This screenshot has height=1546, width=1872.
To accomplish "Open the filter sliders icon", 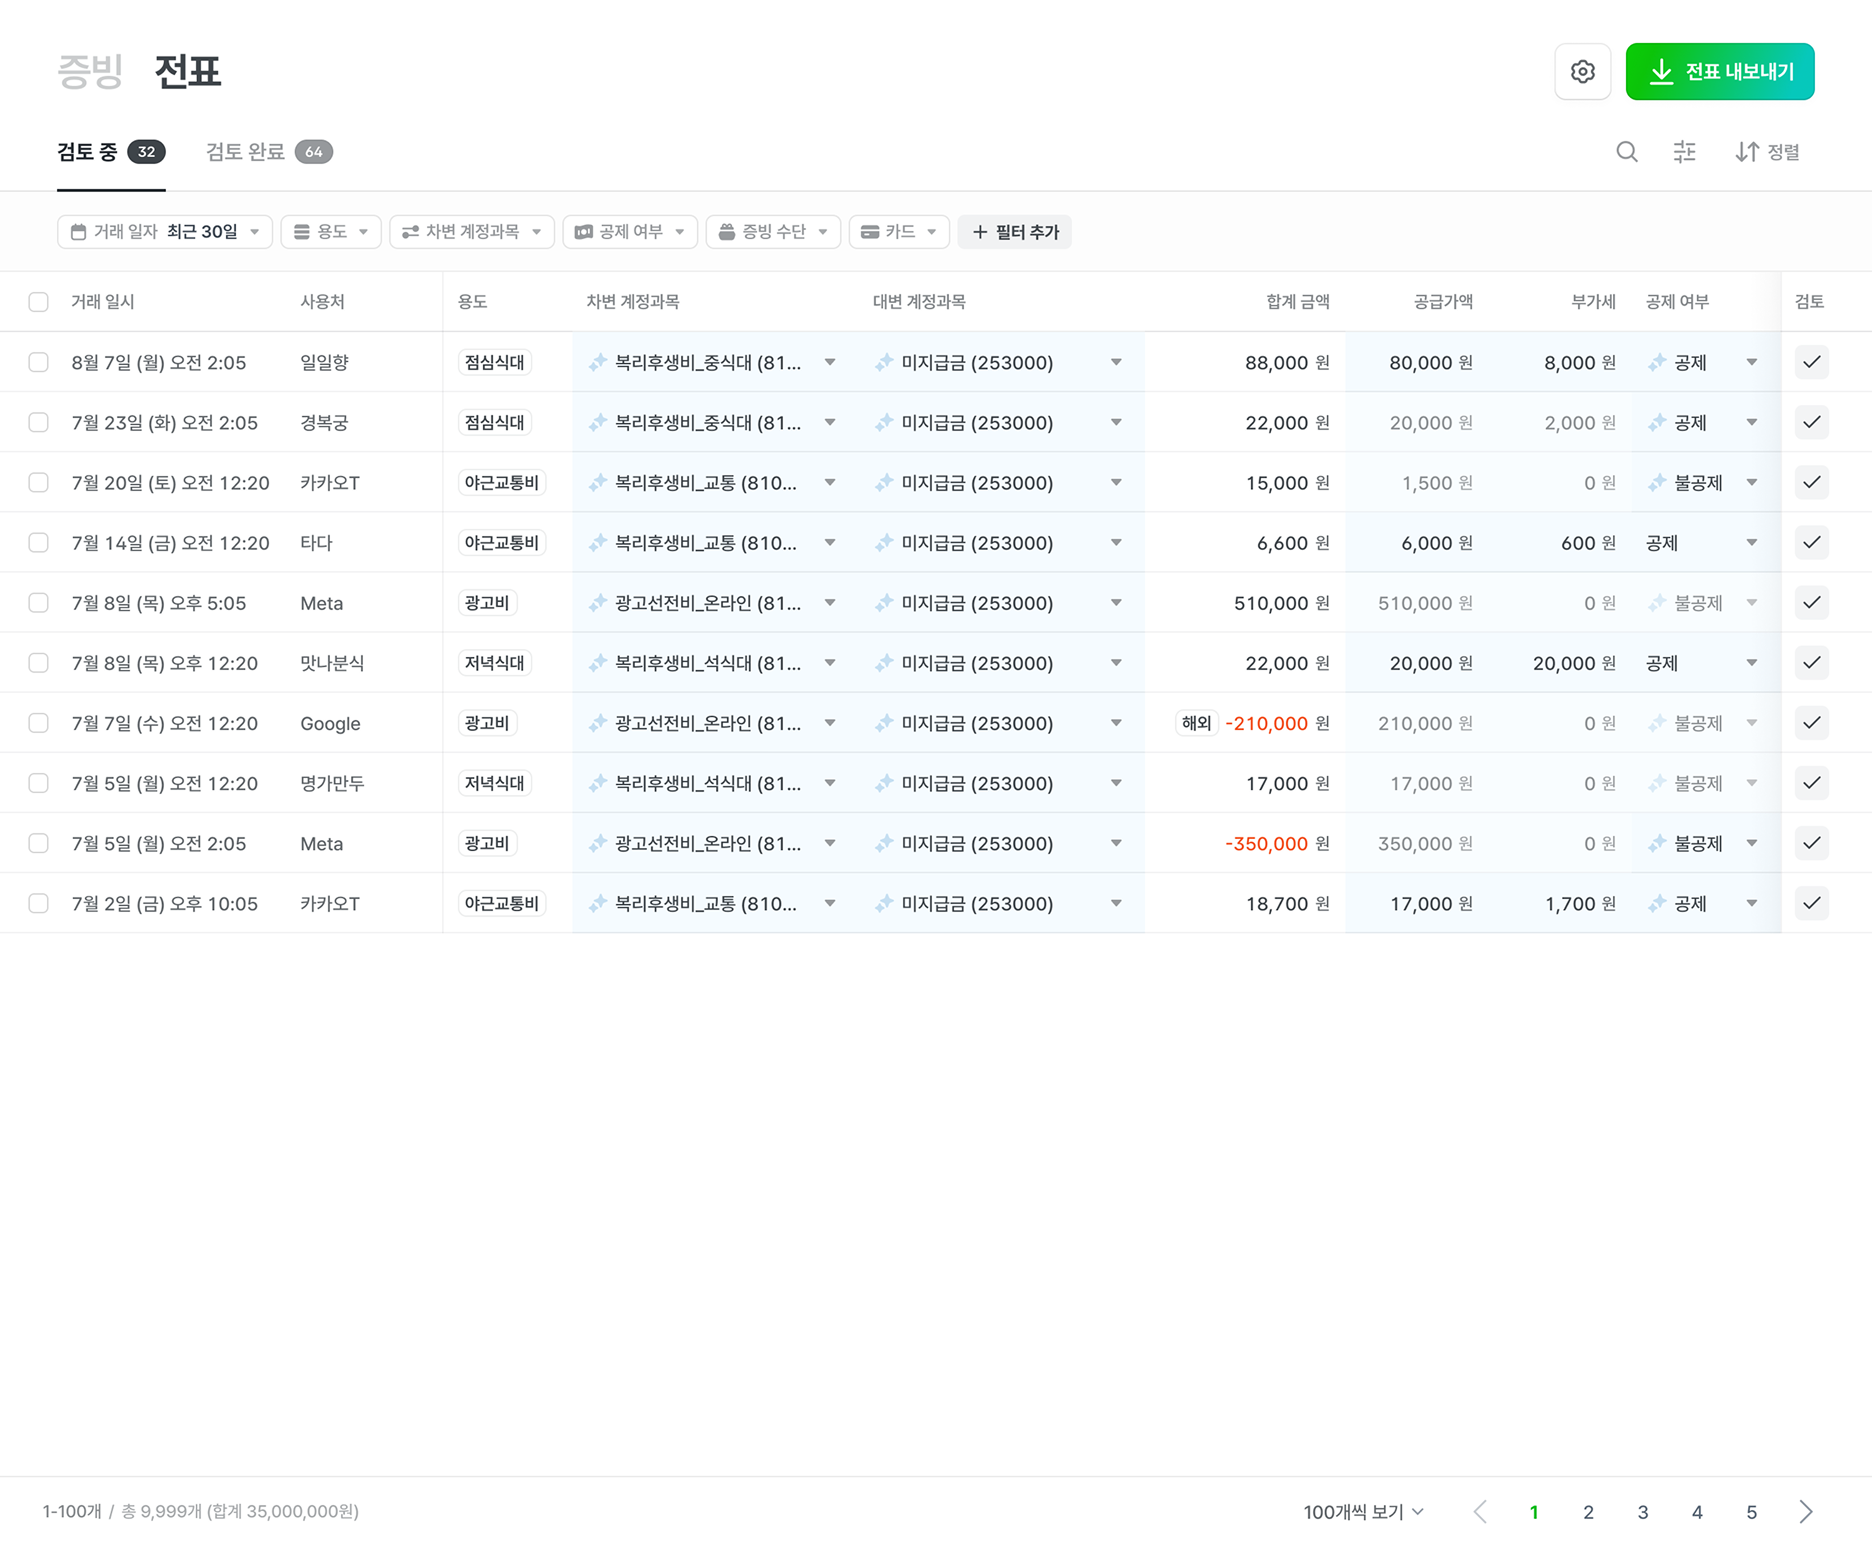I will [x=1684, y=152].
